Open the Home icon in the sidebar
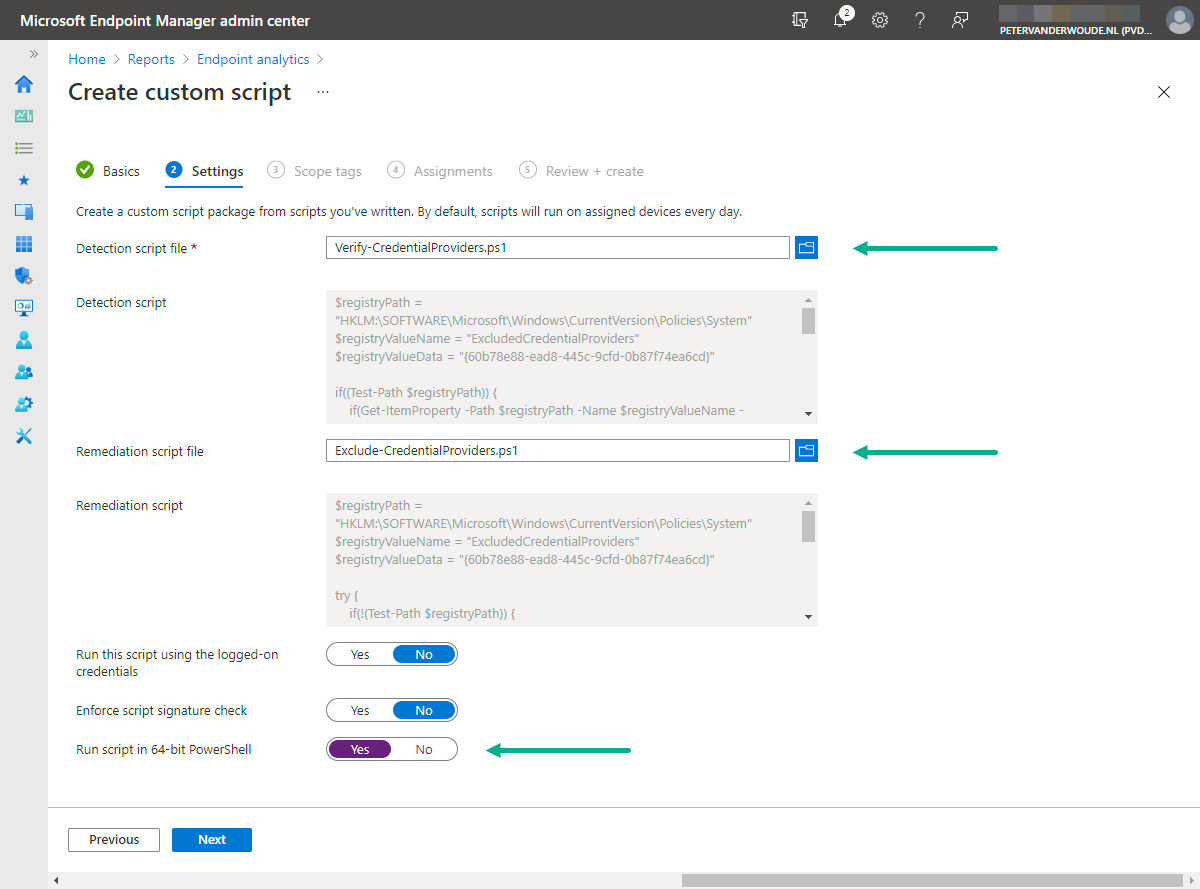 (23, 84)
